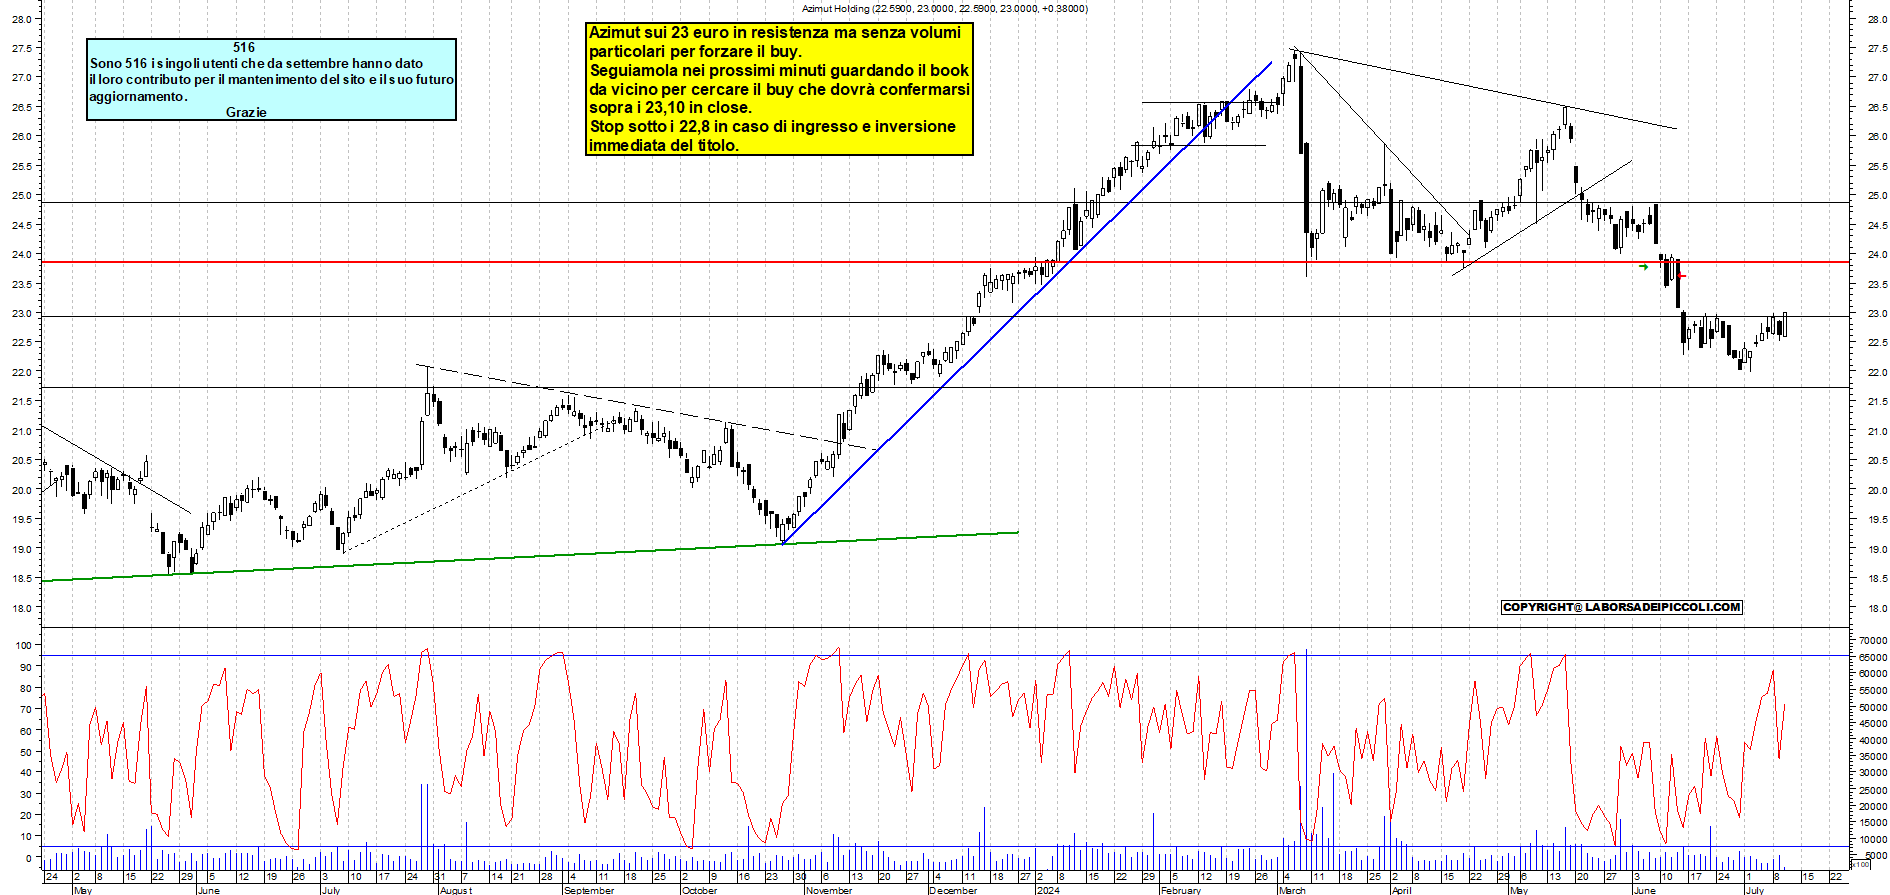Click the 'Stop sotto i 22,8' note line
The image size is (1890, 895).
tap(773, 127)
